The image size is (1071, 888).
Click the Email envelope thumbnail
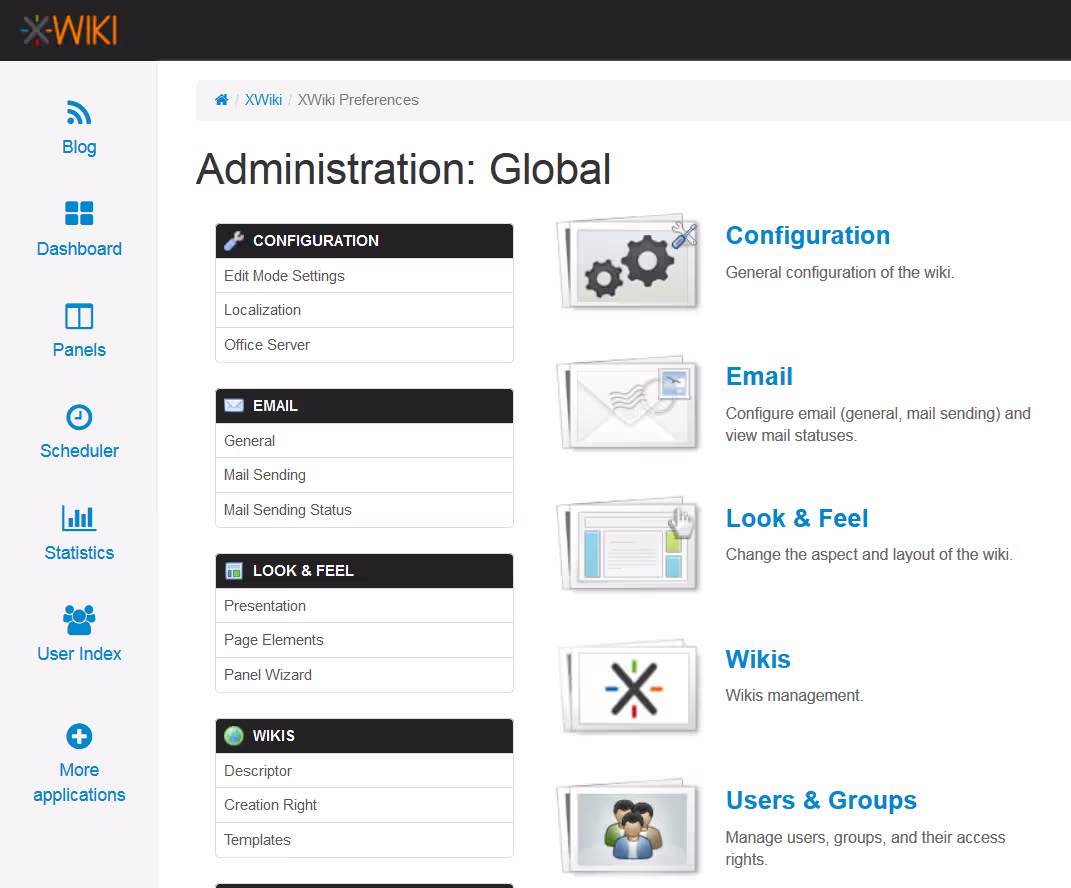[x=628, y=404]
